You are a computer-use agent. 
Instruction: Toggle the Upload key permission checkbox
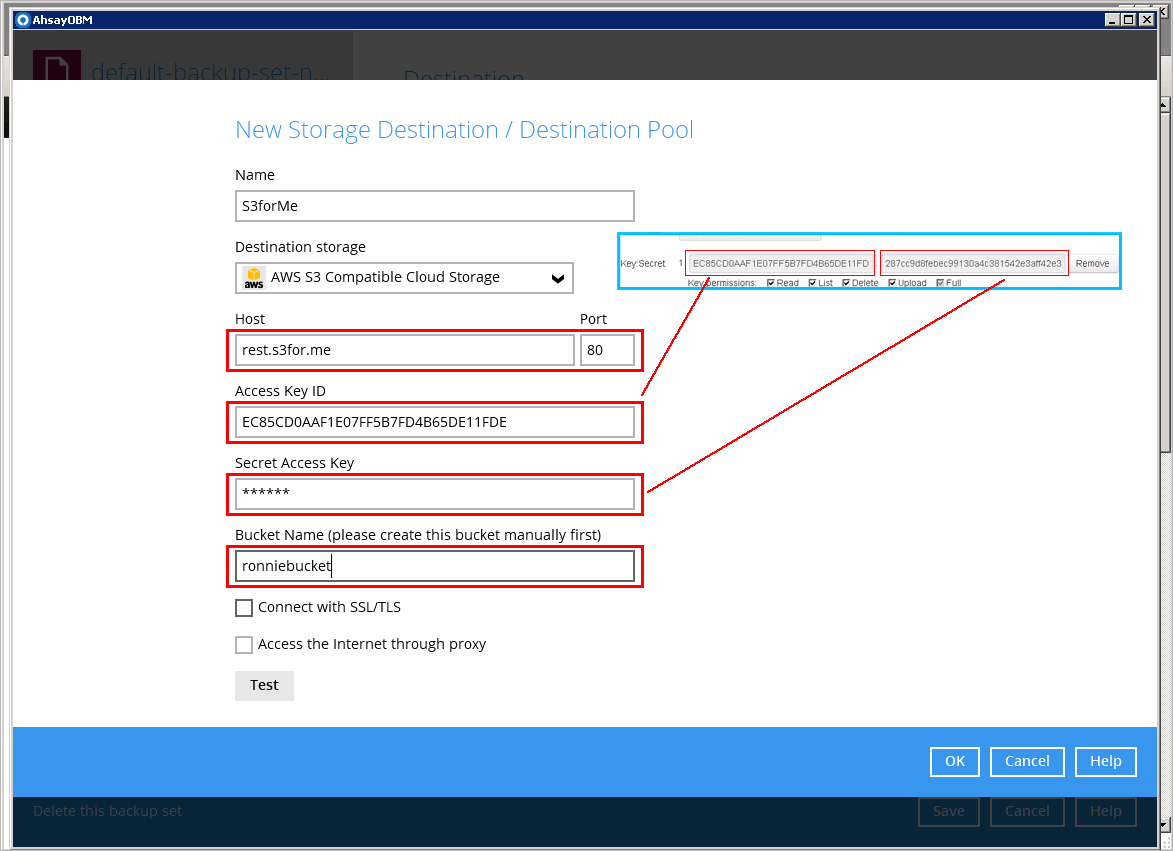[892, 283]
